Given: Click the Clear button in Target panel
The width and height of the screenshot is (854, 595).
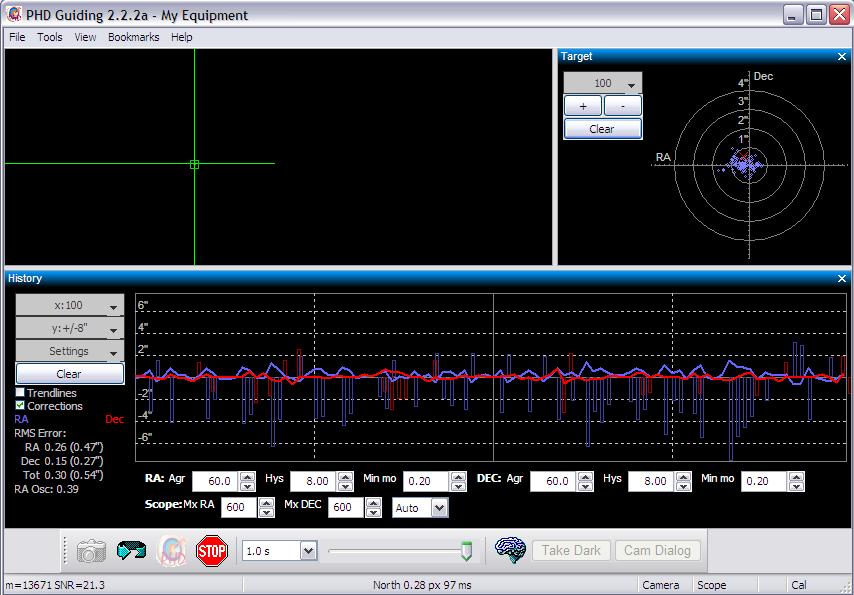Looking at the screenshot, I should tap(602, 129).
